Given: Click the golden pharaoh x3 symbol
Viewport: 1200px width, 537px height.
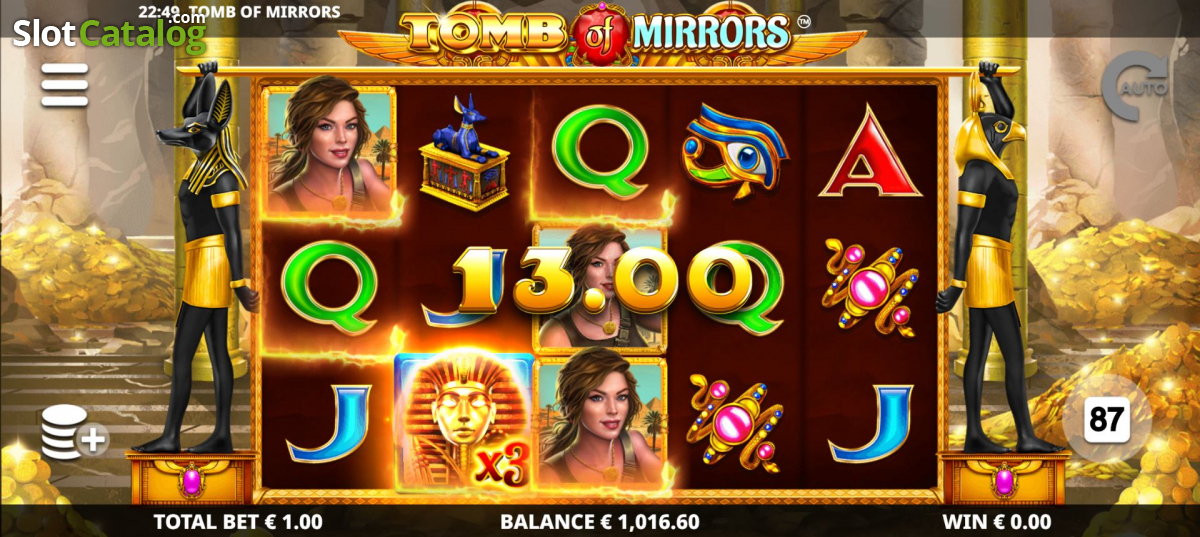Looking at the screenshot, I should coord(463,421).
